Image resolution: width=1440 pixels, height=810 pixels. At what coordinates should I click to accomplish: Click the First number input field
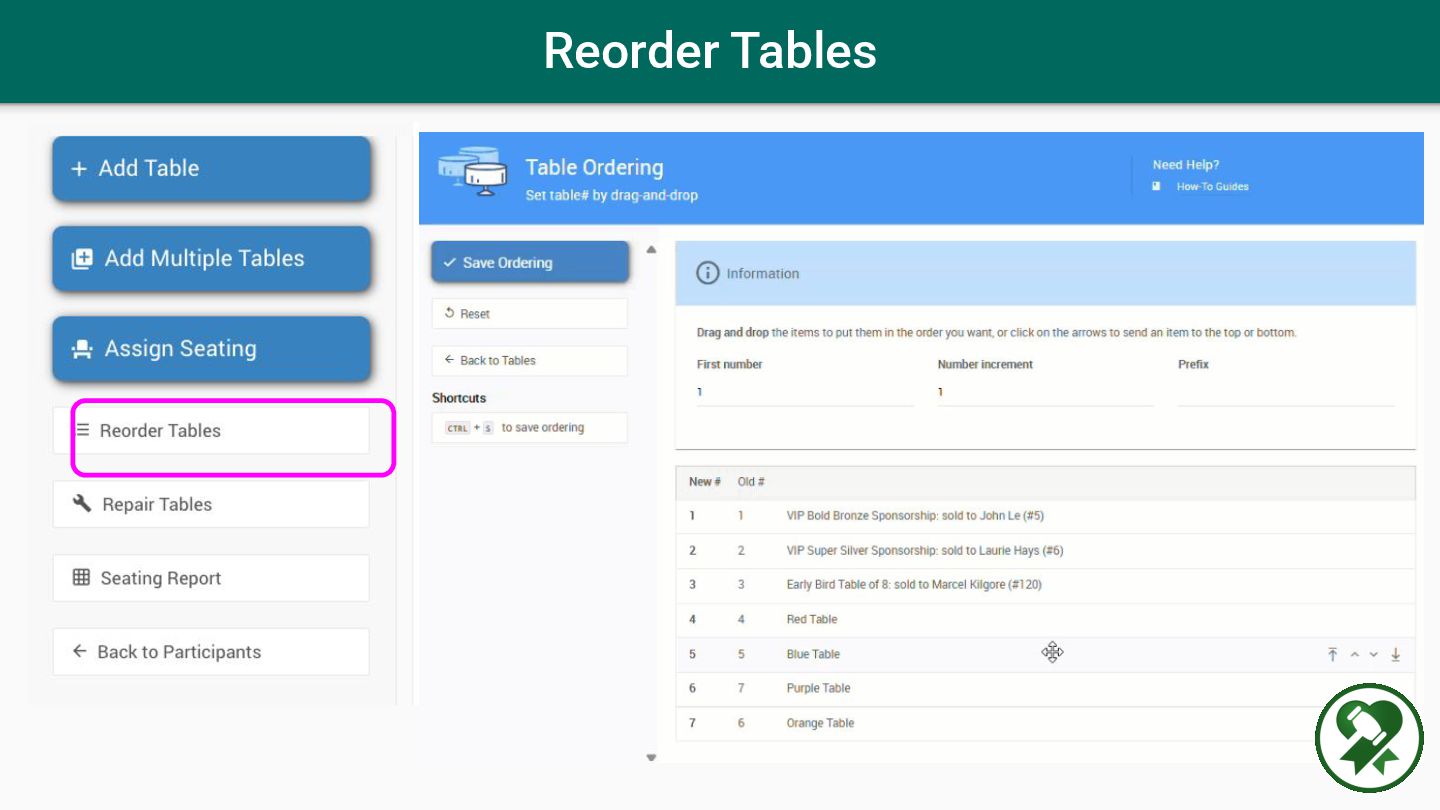click(x=805, y=392)
